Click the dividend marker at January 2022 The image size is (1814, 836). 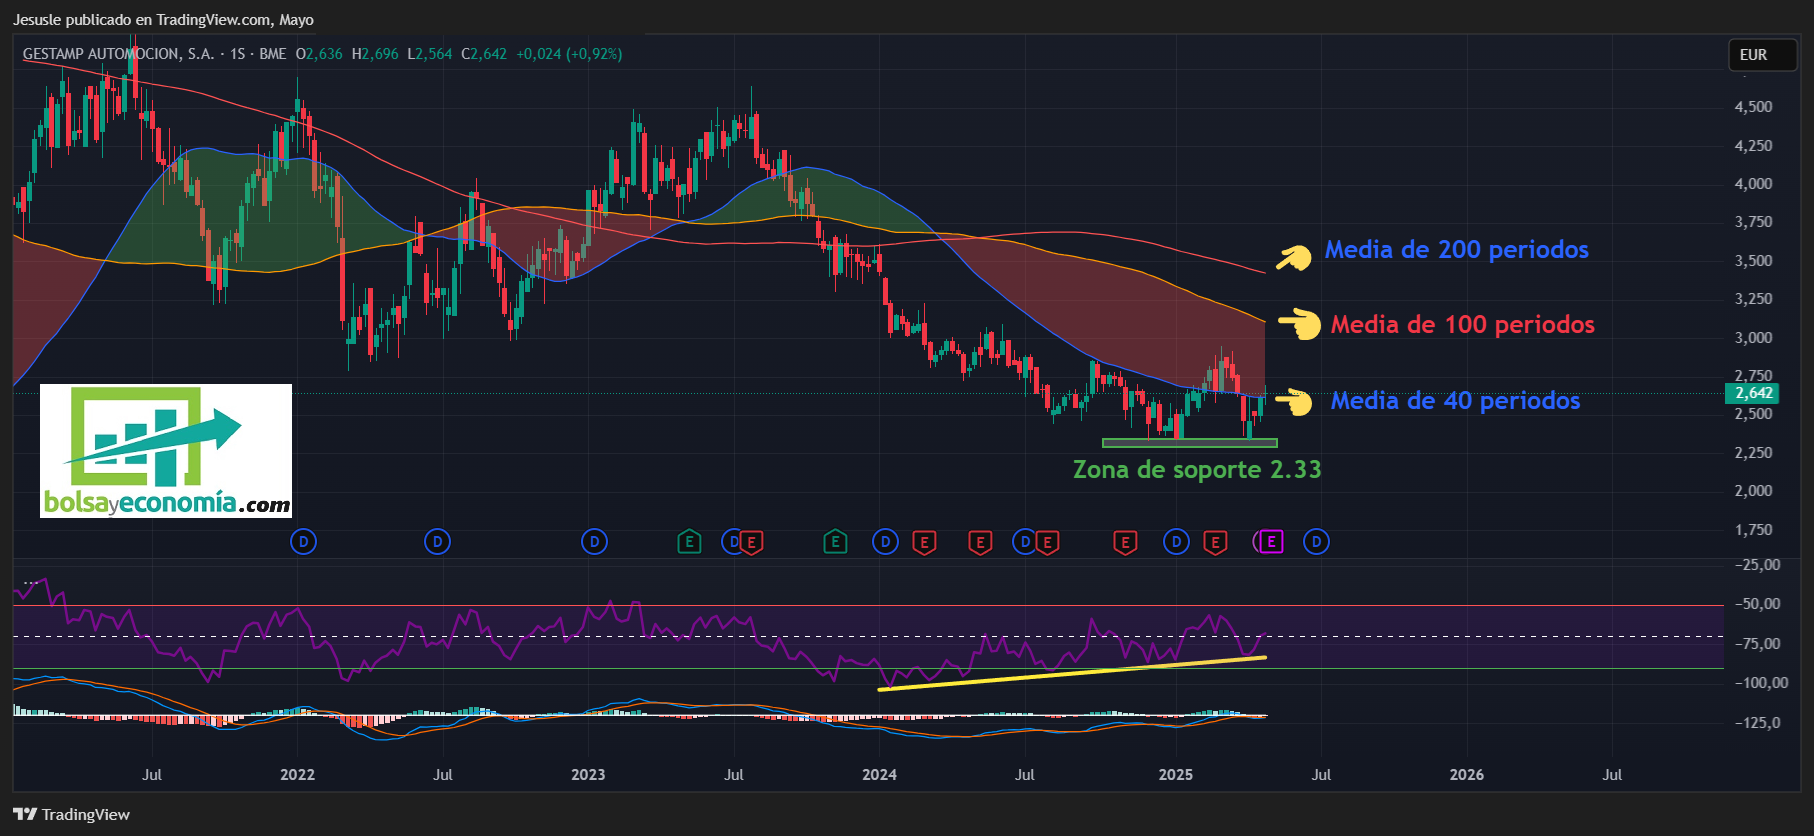(x=303, y=542)
